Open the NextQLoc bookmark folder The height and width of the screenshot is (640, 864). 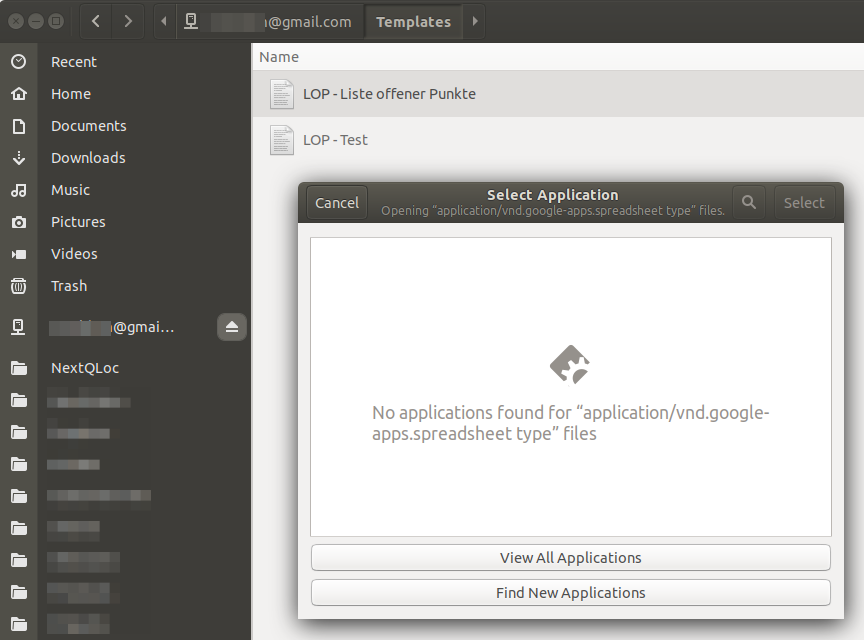point(85,368)
